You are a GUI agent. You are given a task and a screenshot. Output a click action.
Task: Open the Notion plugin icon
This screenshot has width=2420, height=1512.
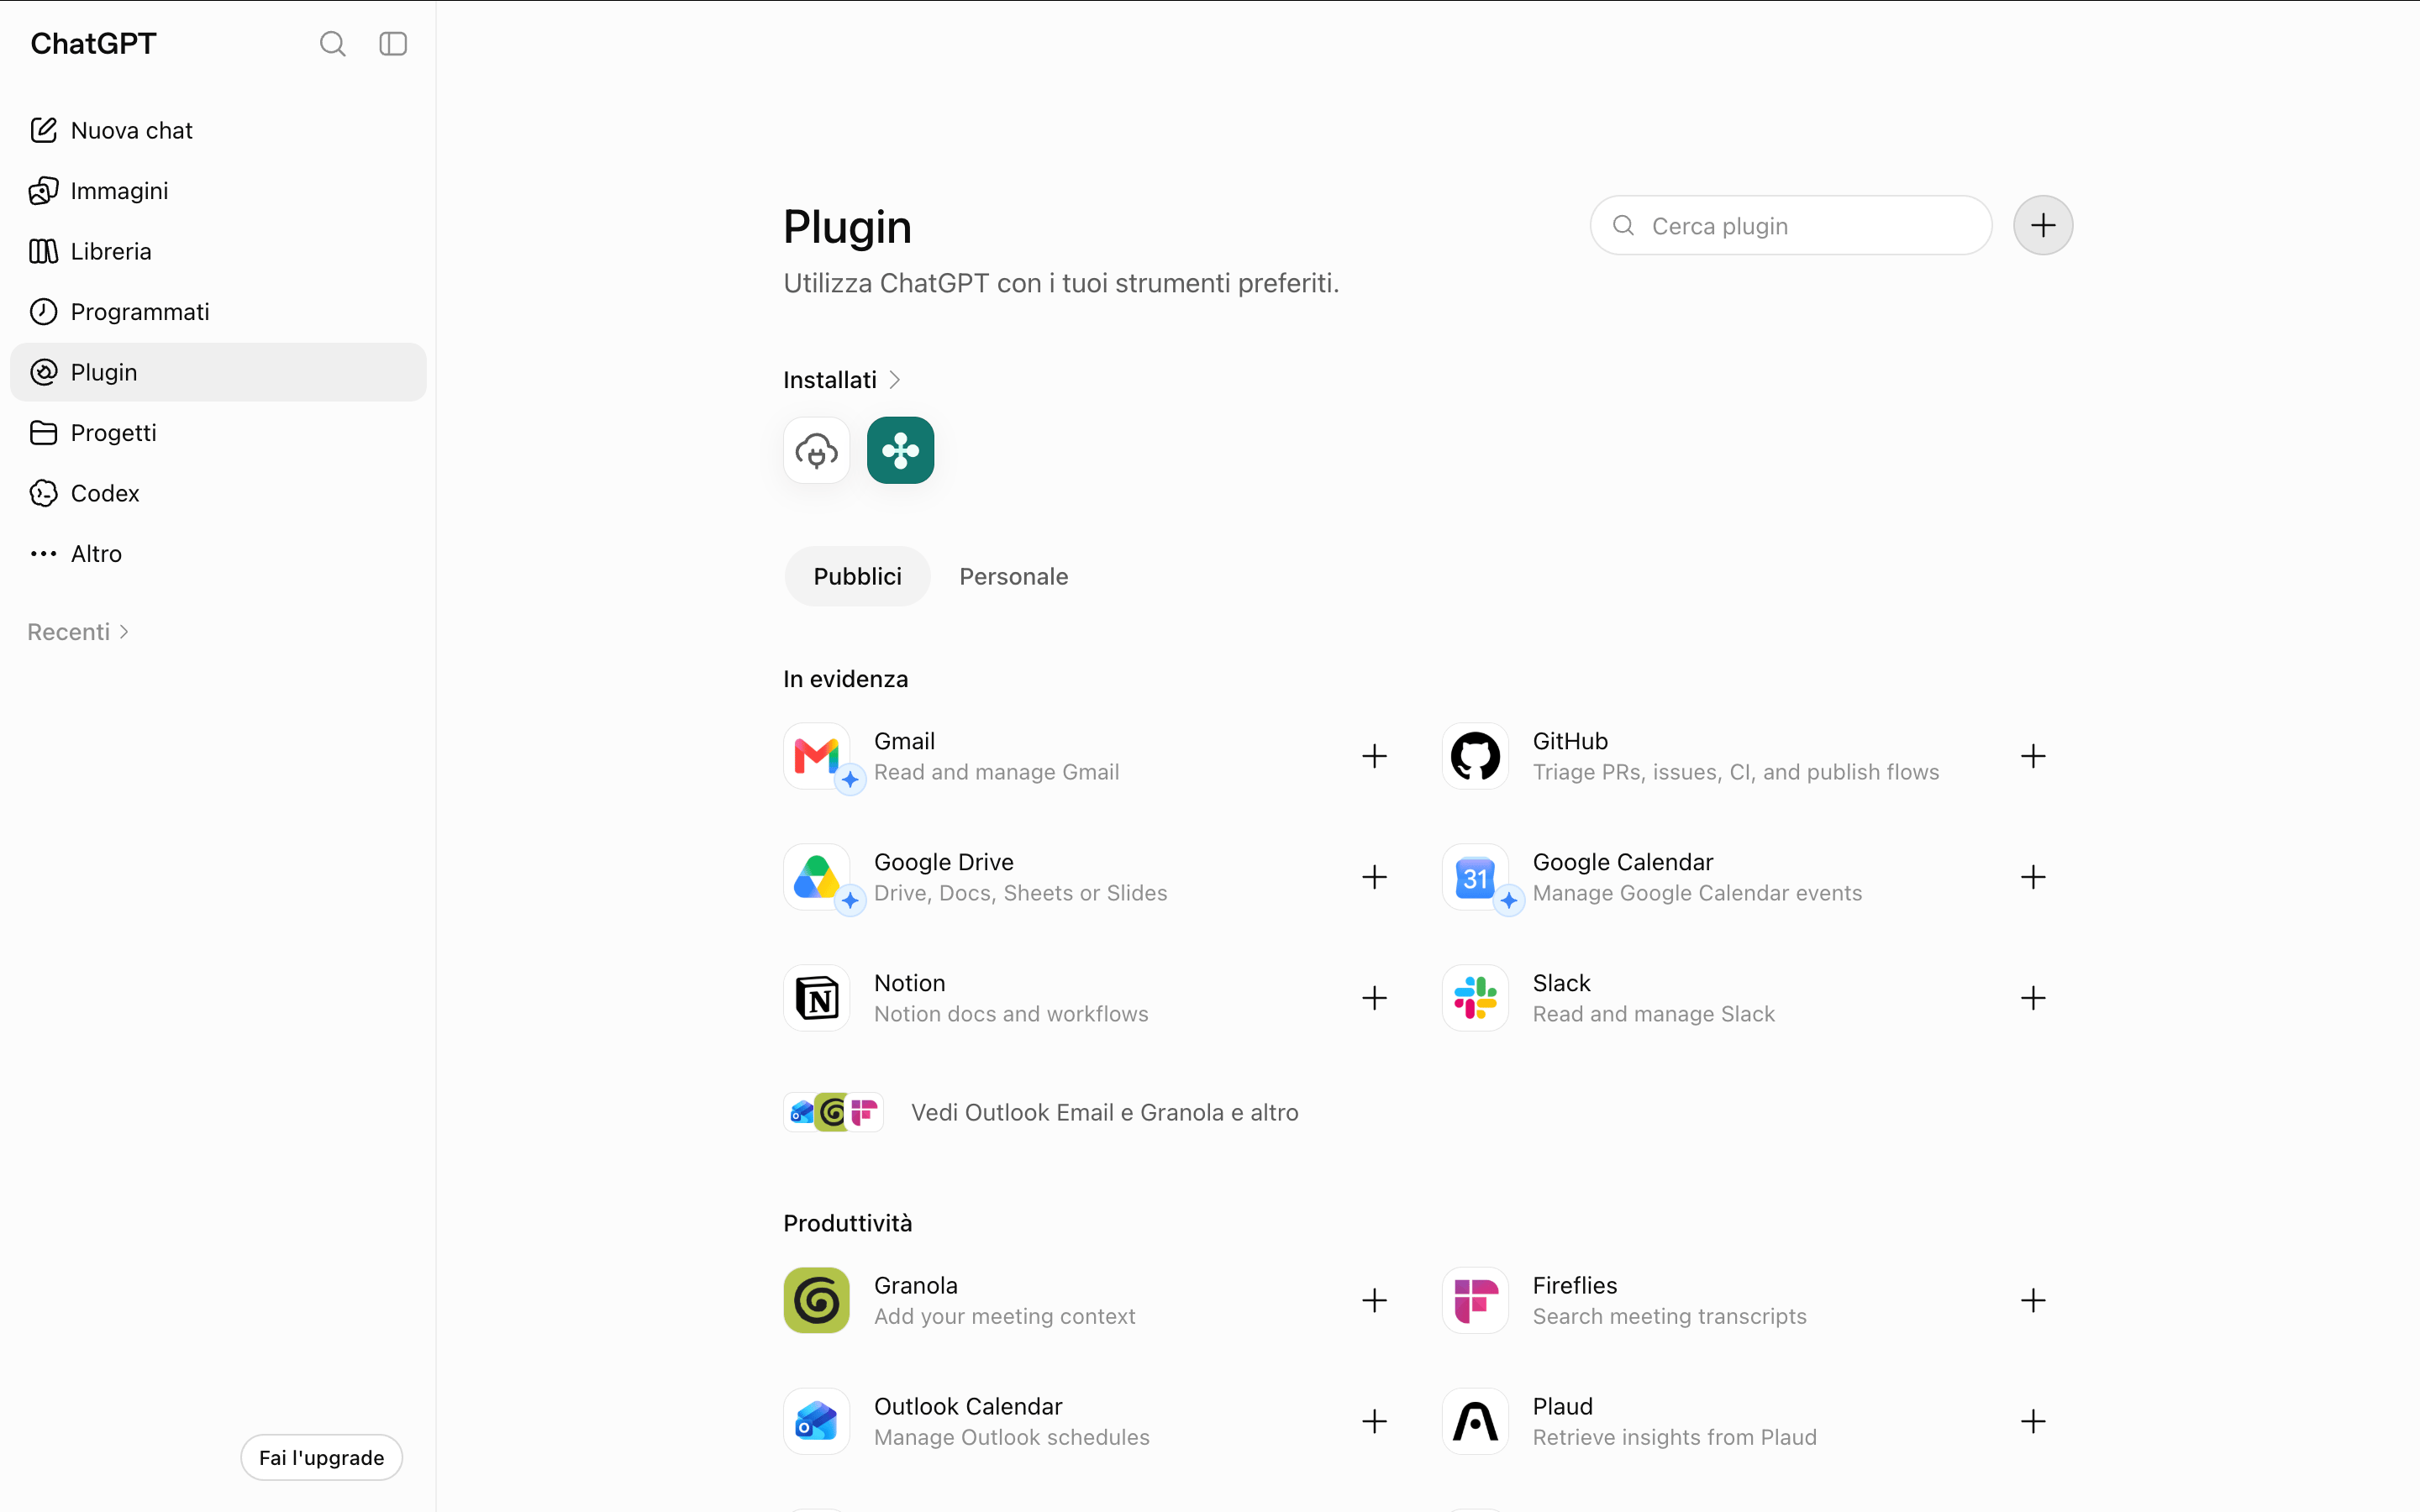[x=817, y=998]
